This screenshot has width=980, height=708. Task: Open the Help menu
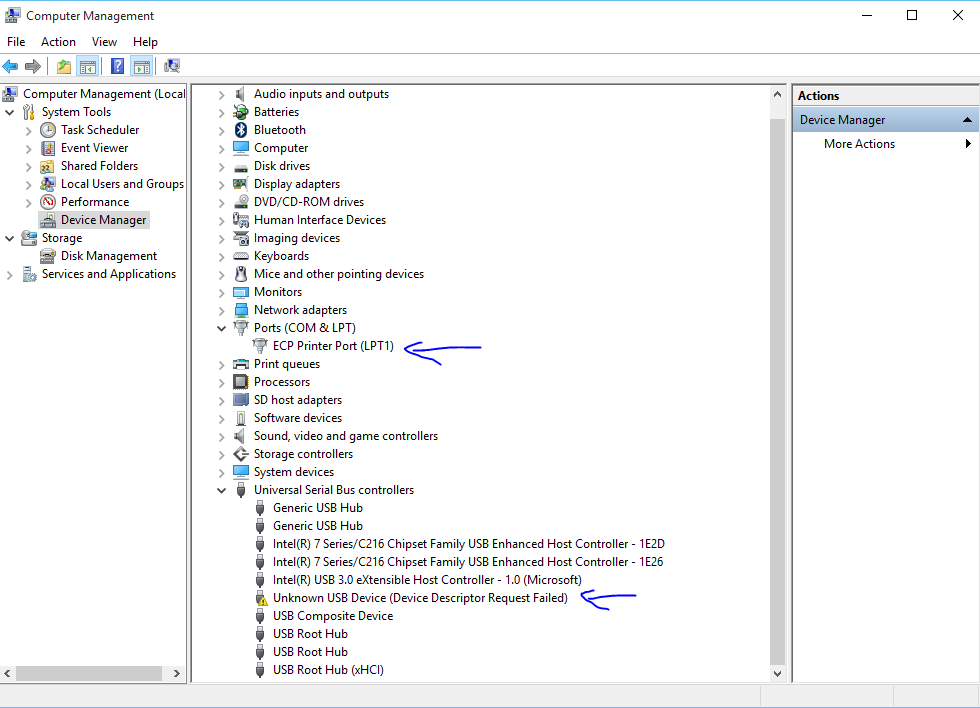pos(145,42)
